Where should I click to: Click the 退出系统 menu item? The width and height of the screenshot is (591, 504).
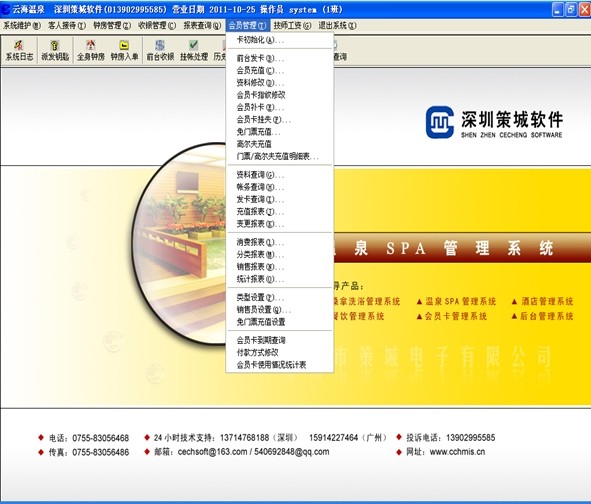337,26
